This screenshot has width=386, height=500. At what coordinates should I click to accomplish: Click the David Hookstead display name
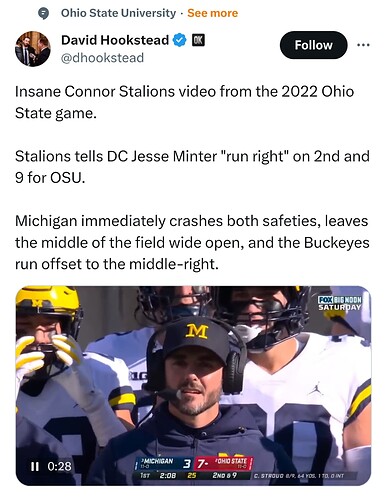pos(115,40)
